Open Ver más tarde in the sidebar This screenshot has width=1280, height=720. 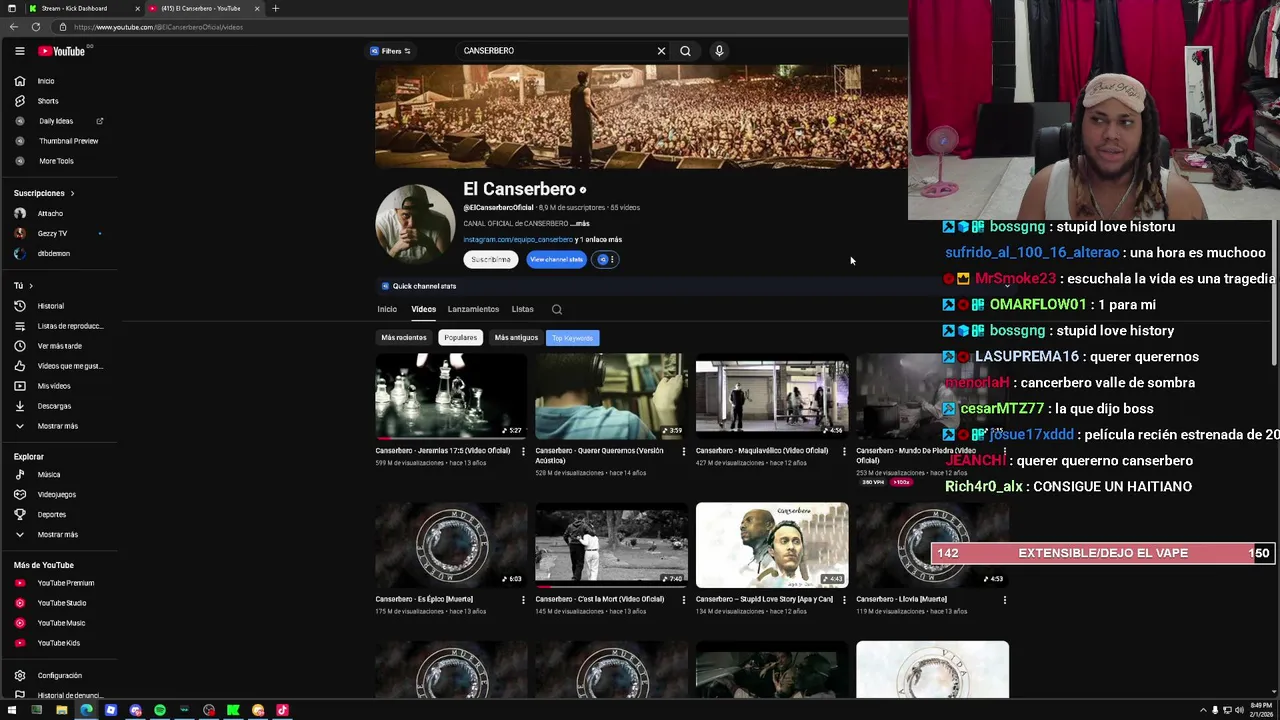tap(59, 346)
